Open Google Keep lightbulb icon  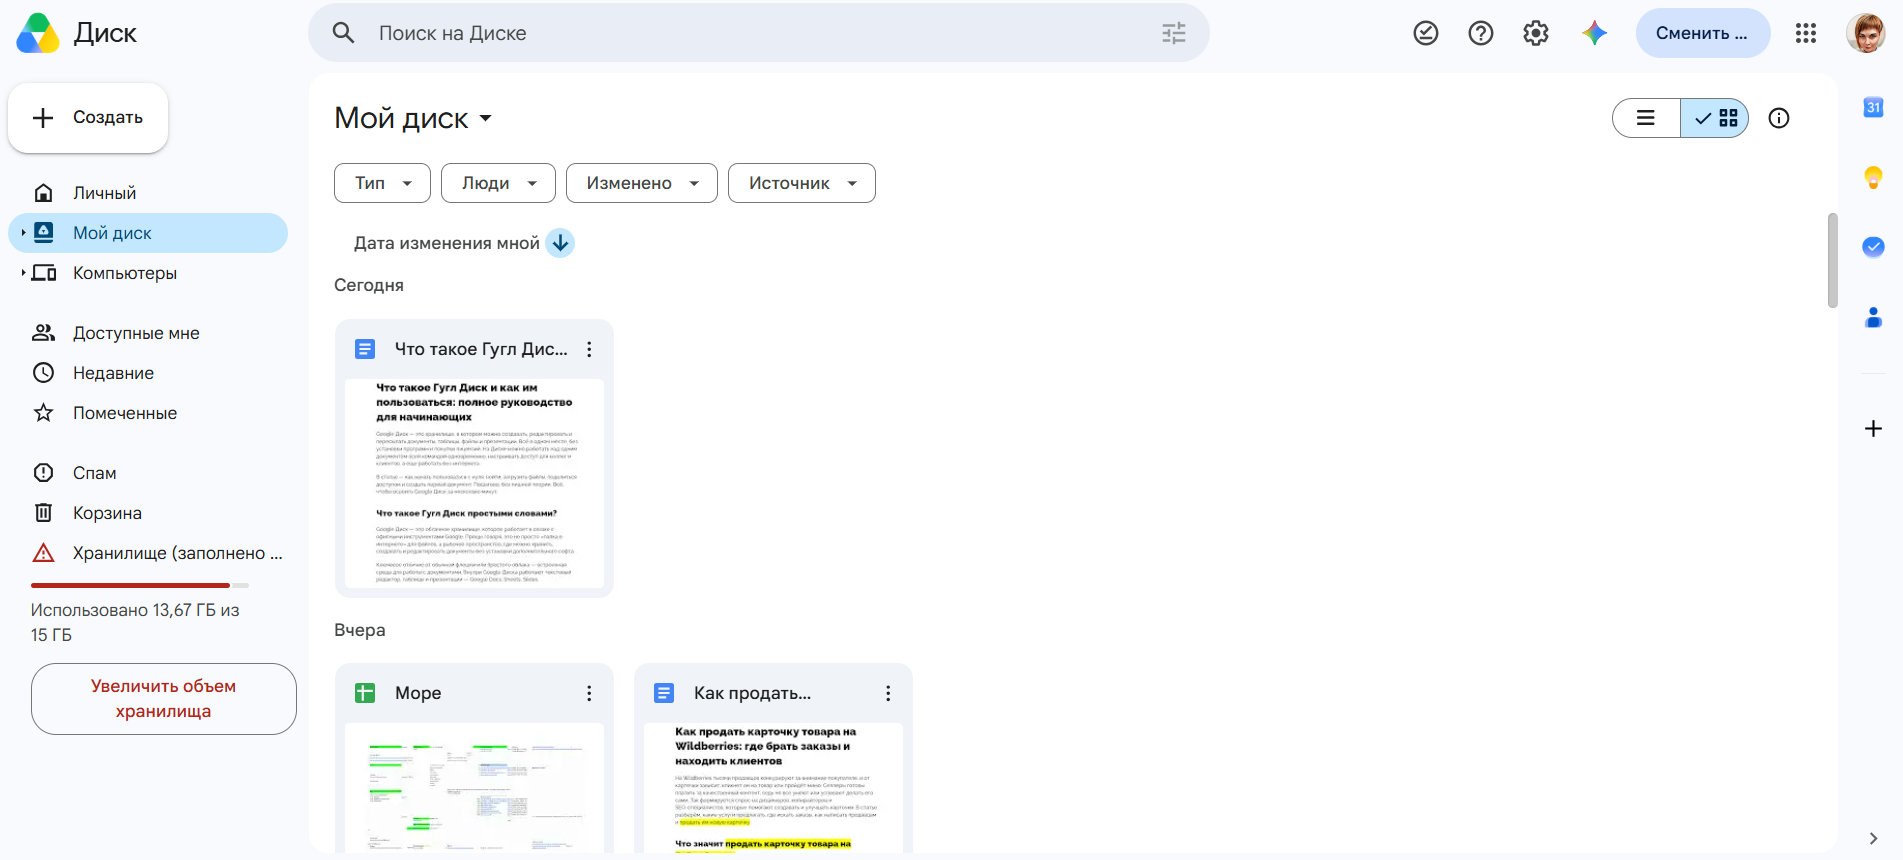click(1874, 178)
